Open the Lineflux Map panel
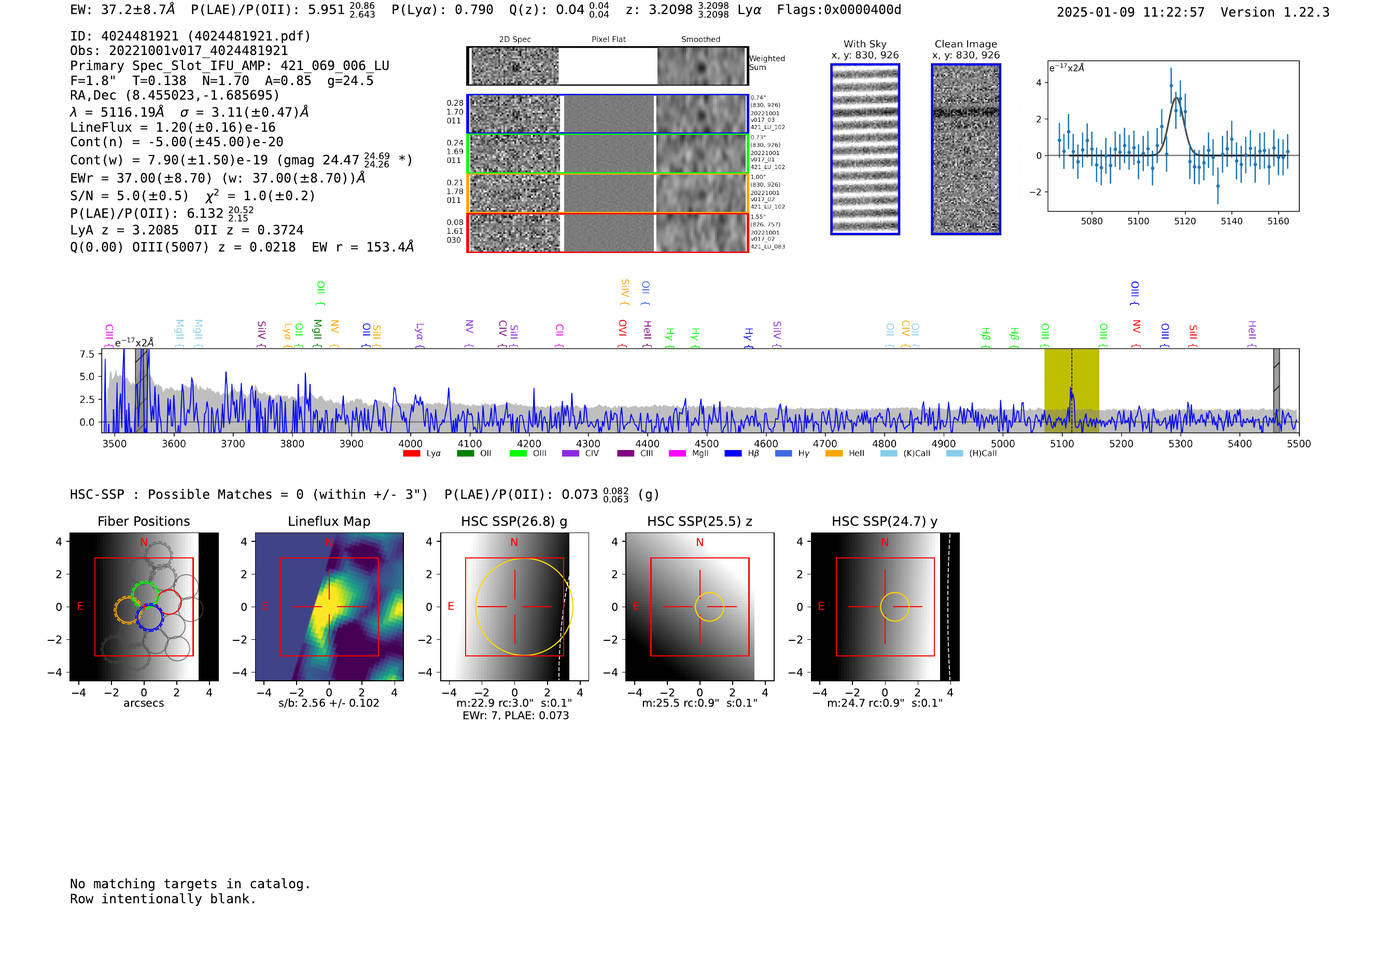1400x953 pixels. 329,607
